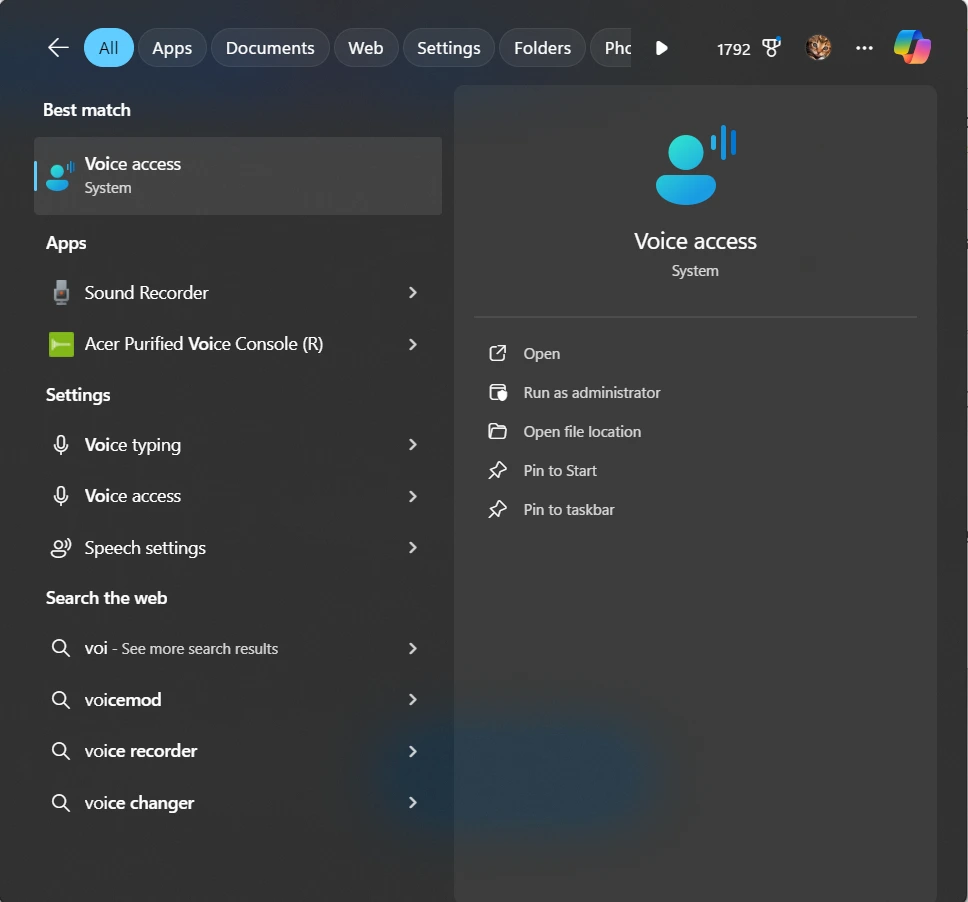Switch to the Settings filter tab

(448, 48)
